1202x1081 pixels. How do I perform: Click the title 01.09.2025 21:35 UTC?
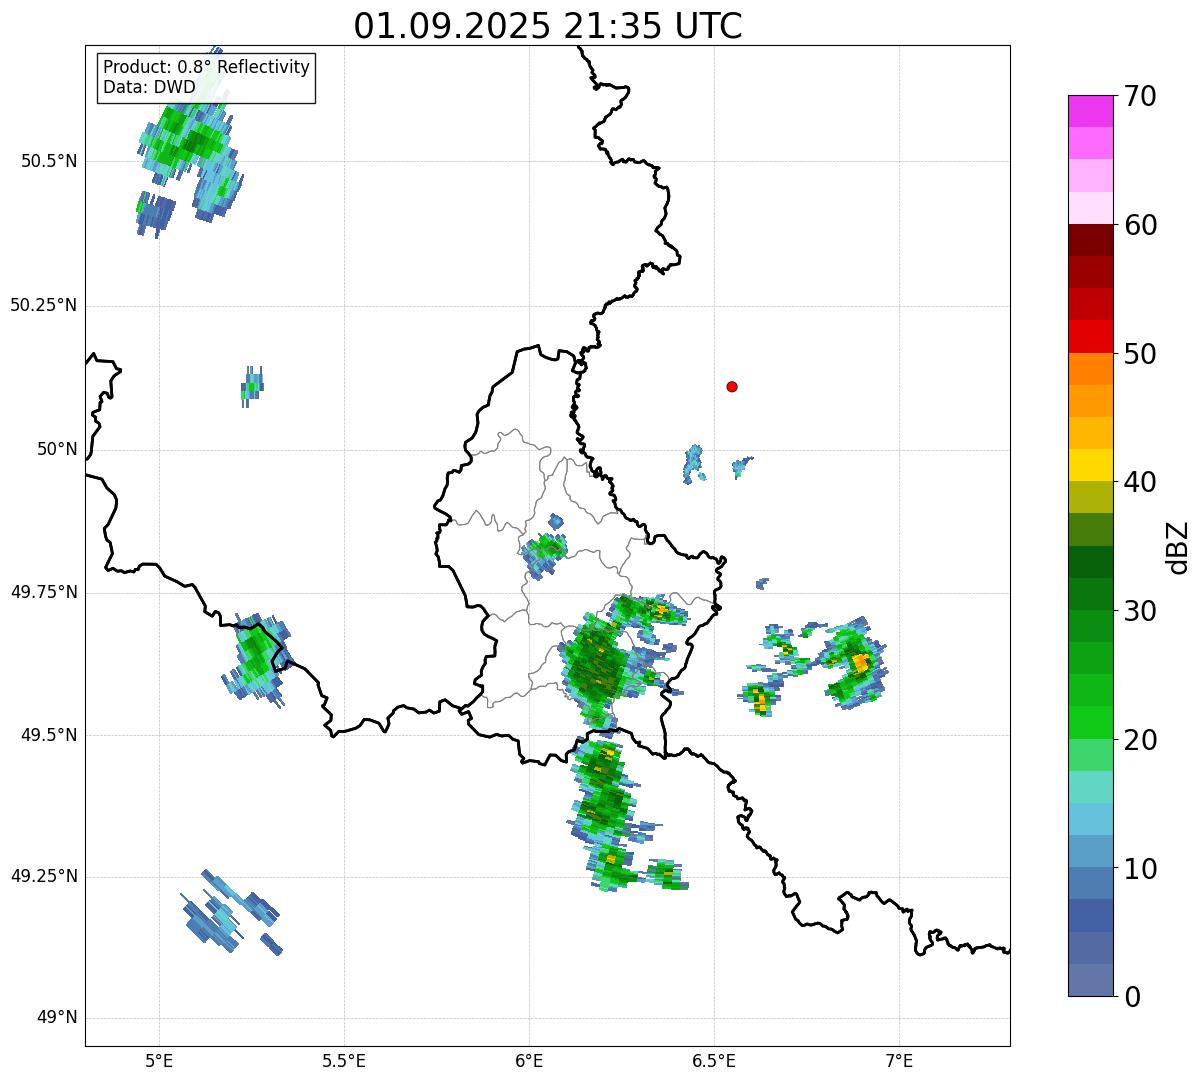tap(548, 26)
